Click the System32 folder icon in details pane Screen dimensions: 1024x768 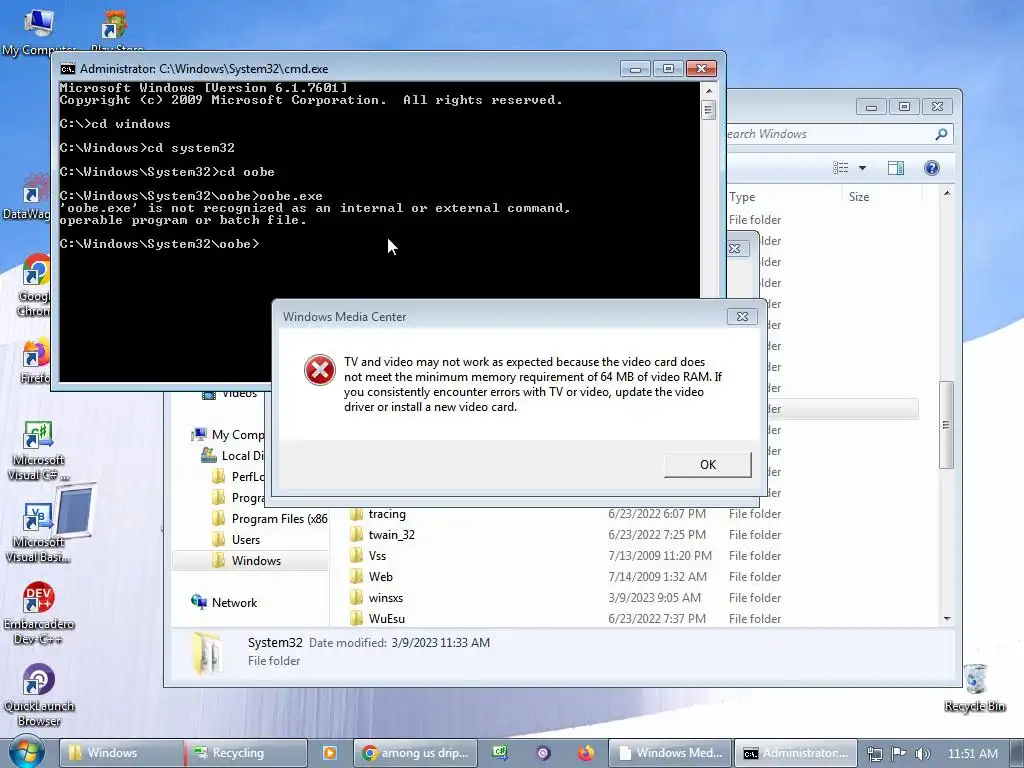(208, 652)
